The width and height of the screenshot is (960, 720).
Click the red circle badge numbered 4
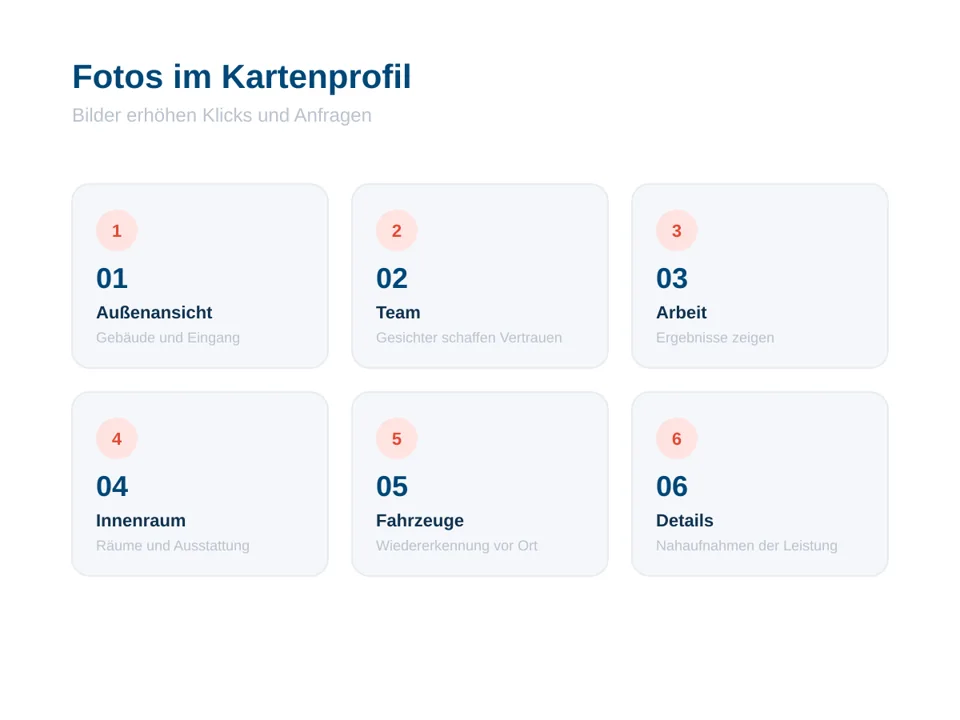116,438
